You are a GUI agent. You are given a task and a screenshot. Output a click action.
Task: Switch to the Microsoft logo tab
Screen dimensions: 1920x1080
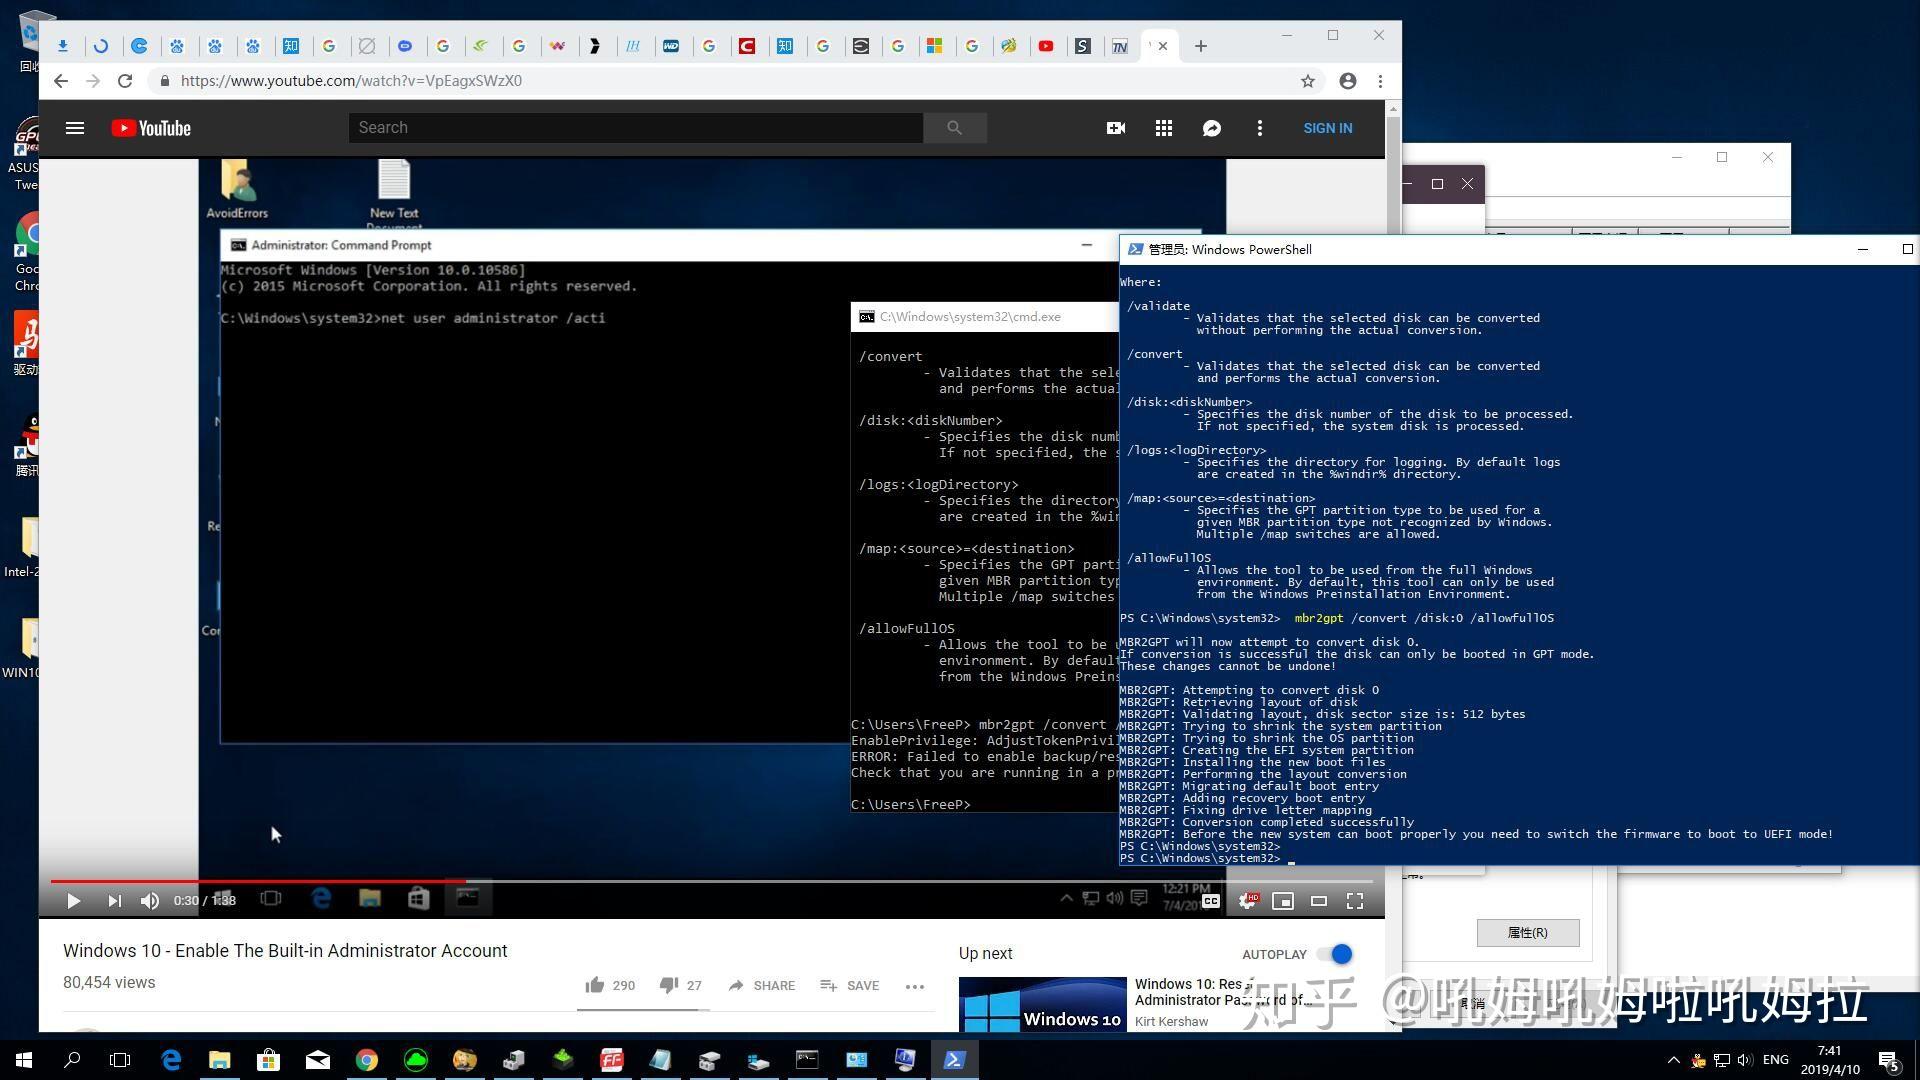934,46
